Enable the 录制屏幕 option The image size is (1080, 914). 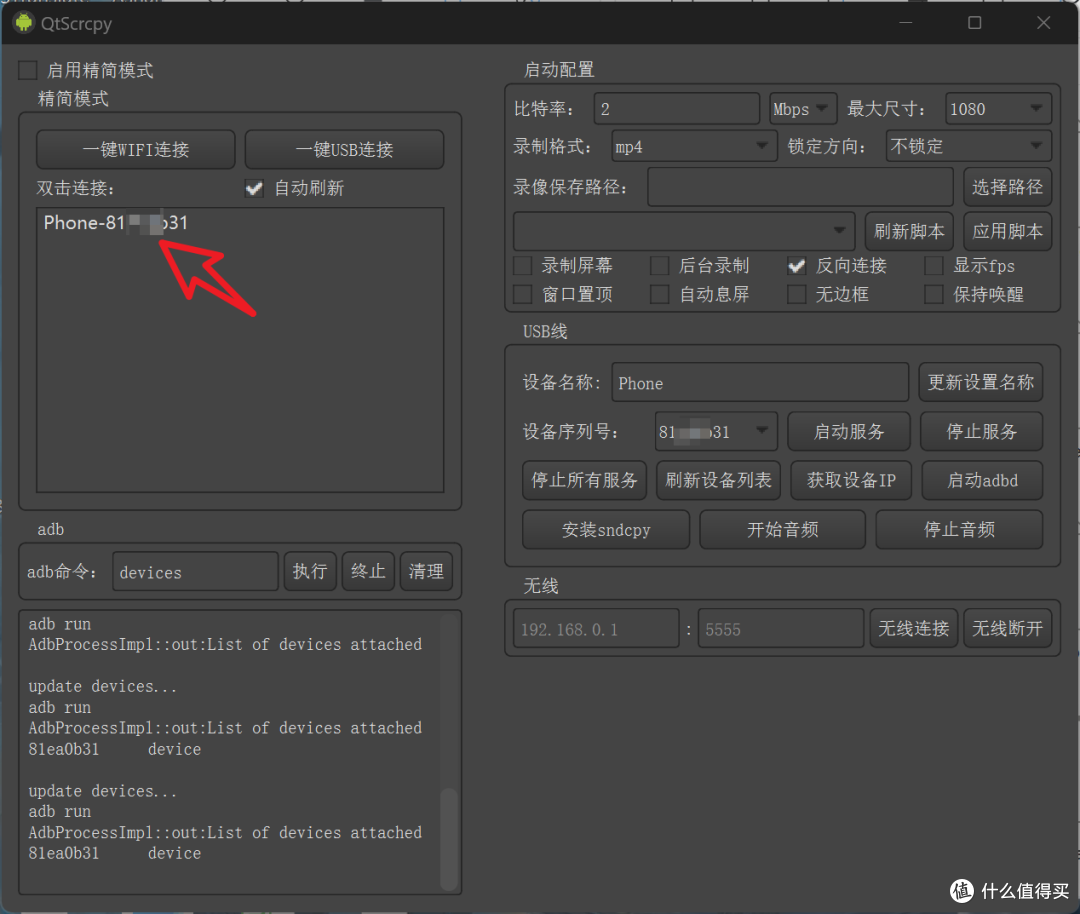[523, 266]
